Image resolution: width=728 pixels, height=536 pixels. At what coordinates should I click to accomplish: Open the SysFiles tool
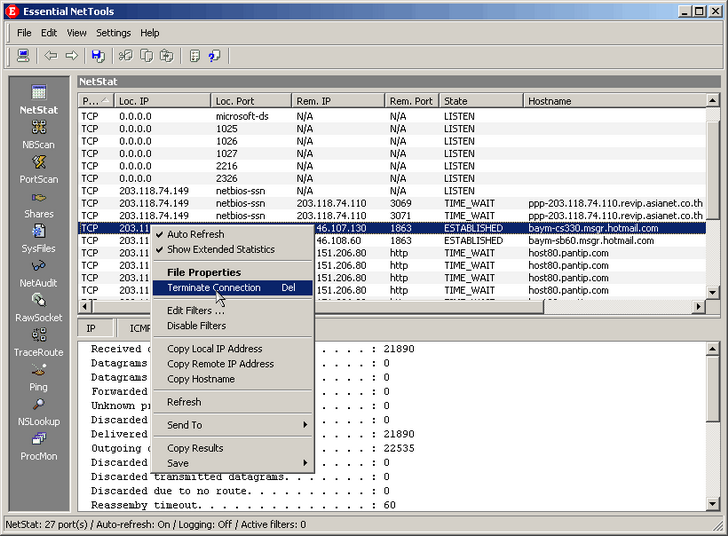point(39,239)
